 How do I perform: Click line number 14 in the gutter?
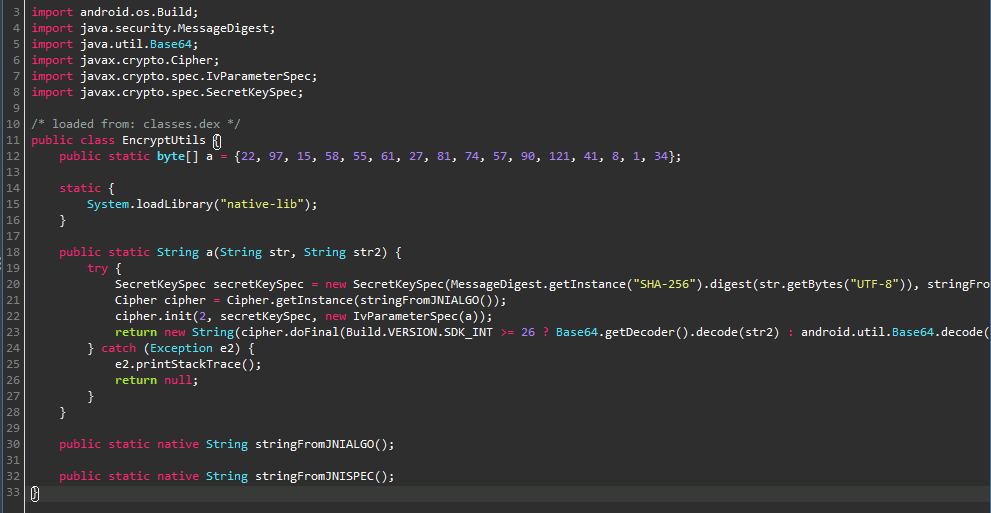tap(13, 188)
